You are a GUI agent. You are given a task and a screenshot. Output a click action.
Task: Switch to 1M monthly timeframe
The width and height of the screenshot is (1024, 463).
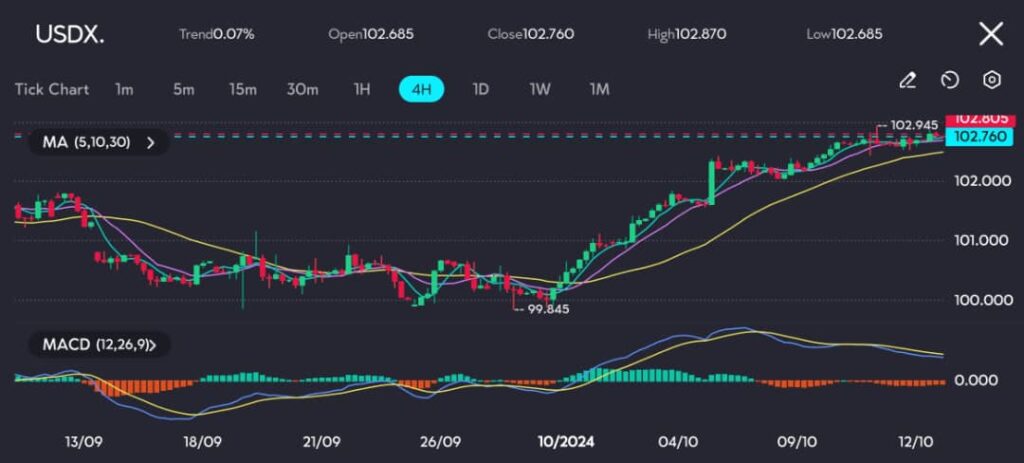pos(599,89)
